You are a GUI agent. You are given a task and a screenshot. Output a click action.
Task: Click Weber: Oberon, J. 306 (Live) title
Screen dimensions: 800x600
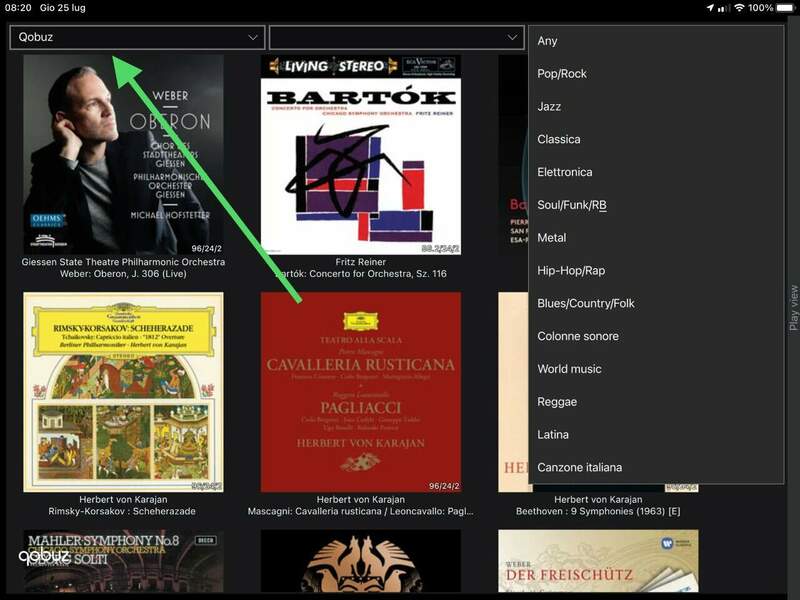point(123,274)
